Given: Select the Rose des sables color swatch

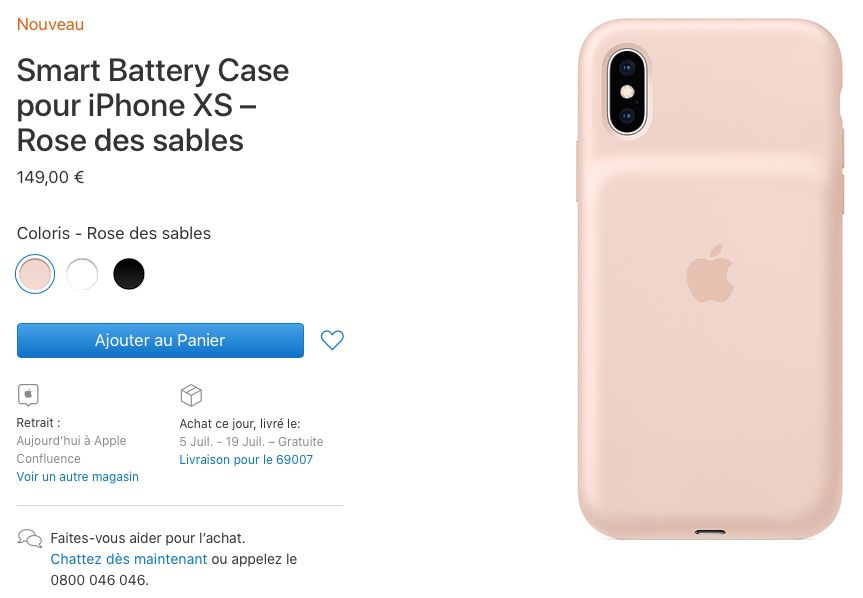Looking at the screenshot, I should [x=35, y=273].
